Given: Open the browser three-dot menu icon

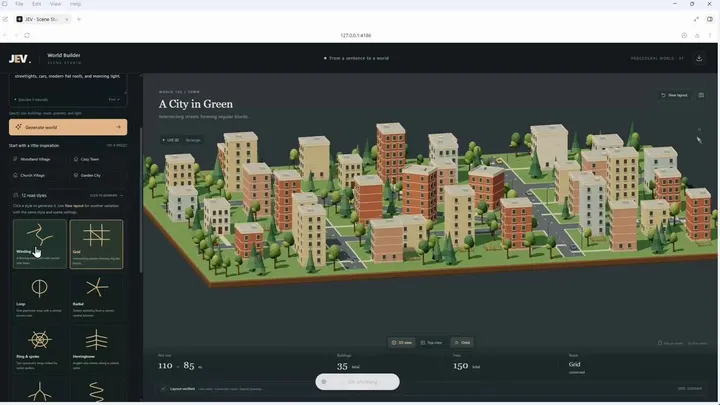Looking at the screenshot, I should (710, 35).
